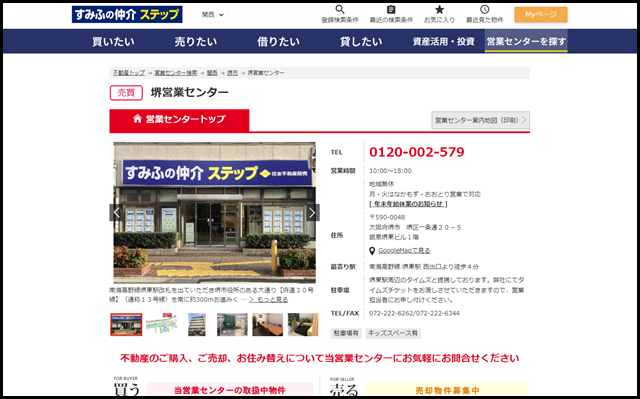Click the すみふの仲介 ステップ logo
This screenshot has width=640, height=399.
(x=127, y=14)
